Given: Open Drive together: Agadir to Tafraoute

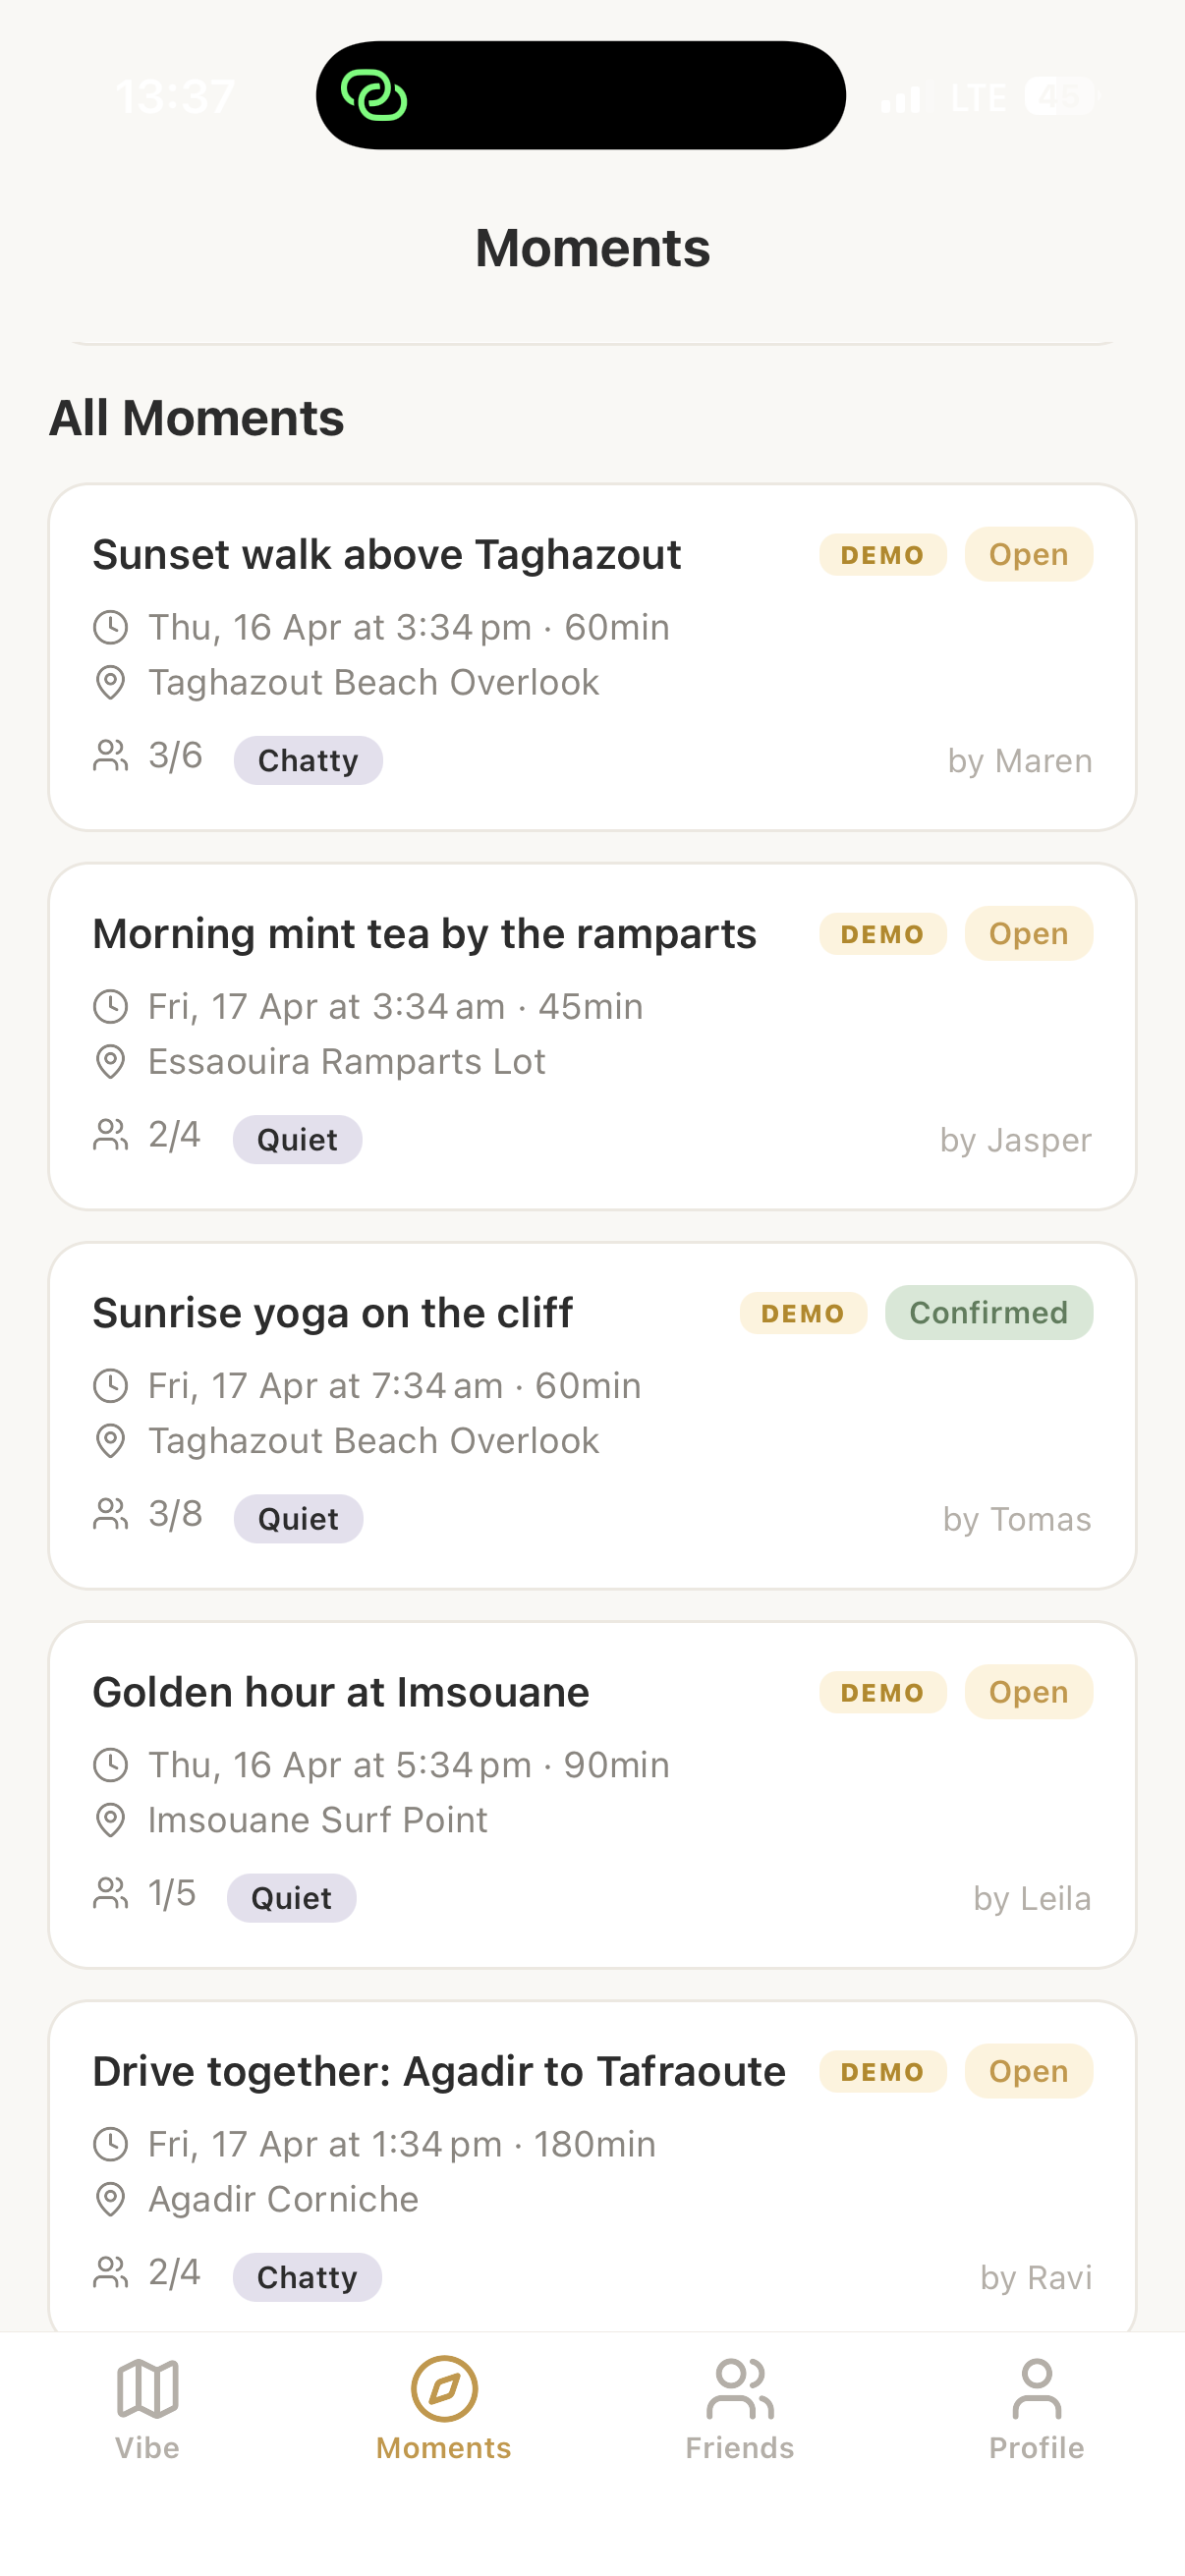Looking at the screenshot, I should coord(439,2072).
